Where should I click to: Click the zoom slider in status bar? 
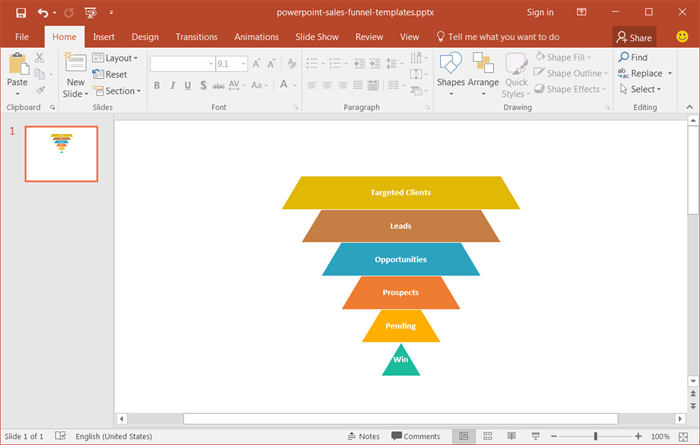[595, 436]
